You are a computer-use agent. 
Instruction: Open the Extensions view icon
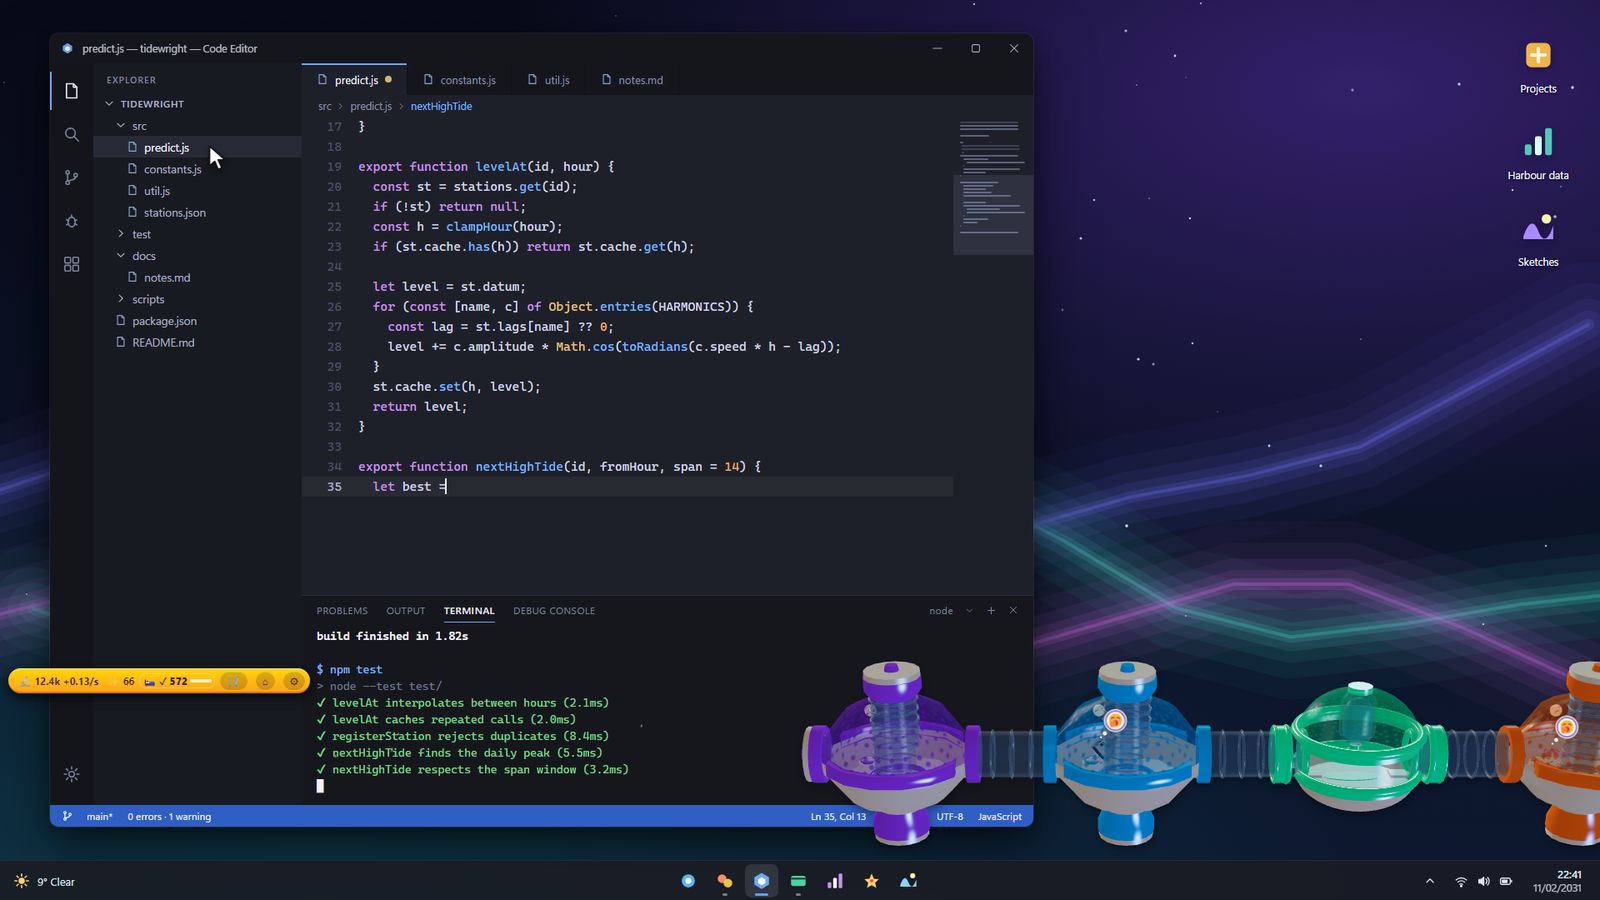click(71, 264)
